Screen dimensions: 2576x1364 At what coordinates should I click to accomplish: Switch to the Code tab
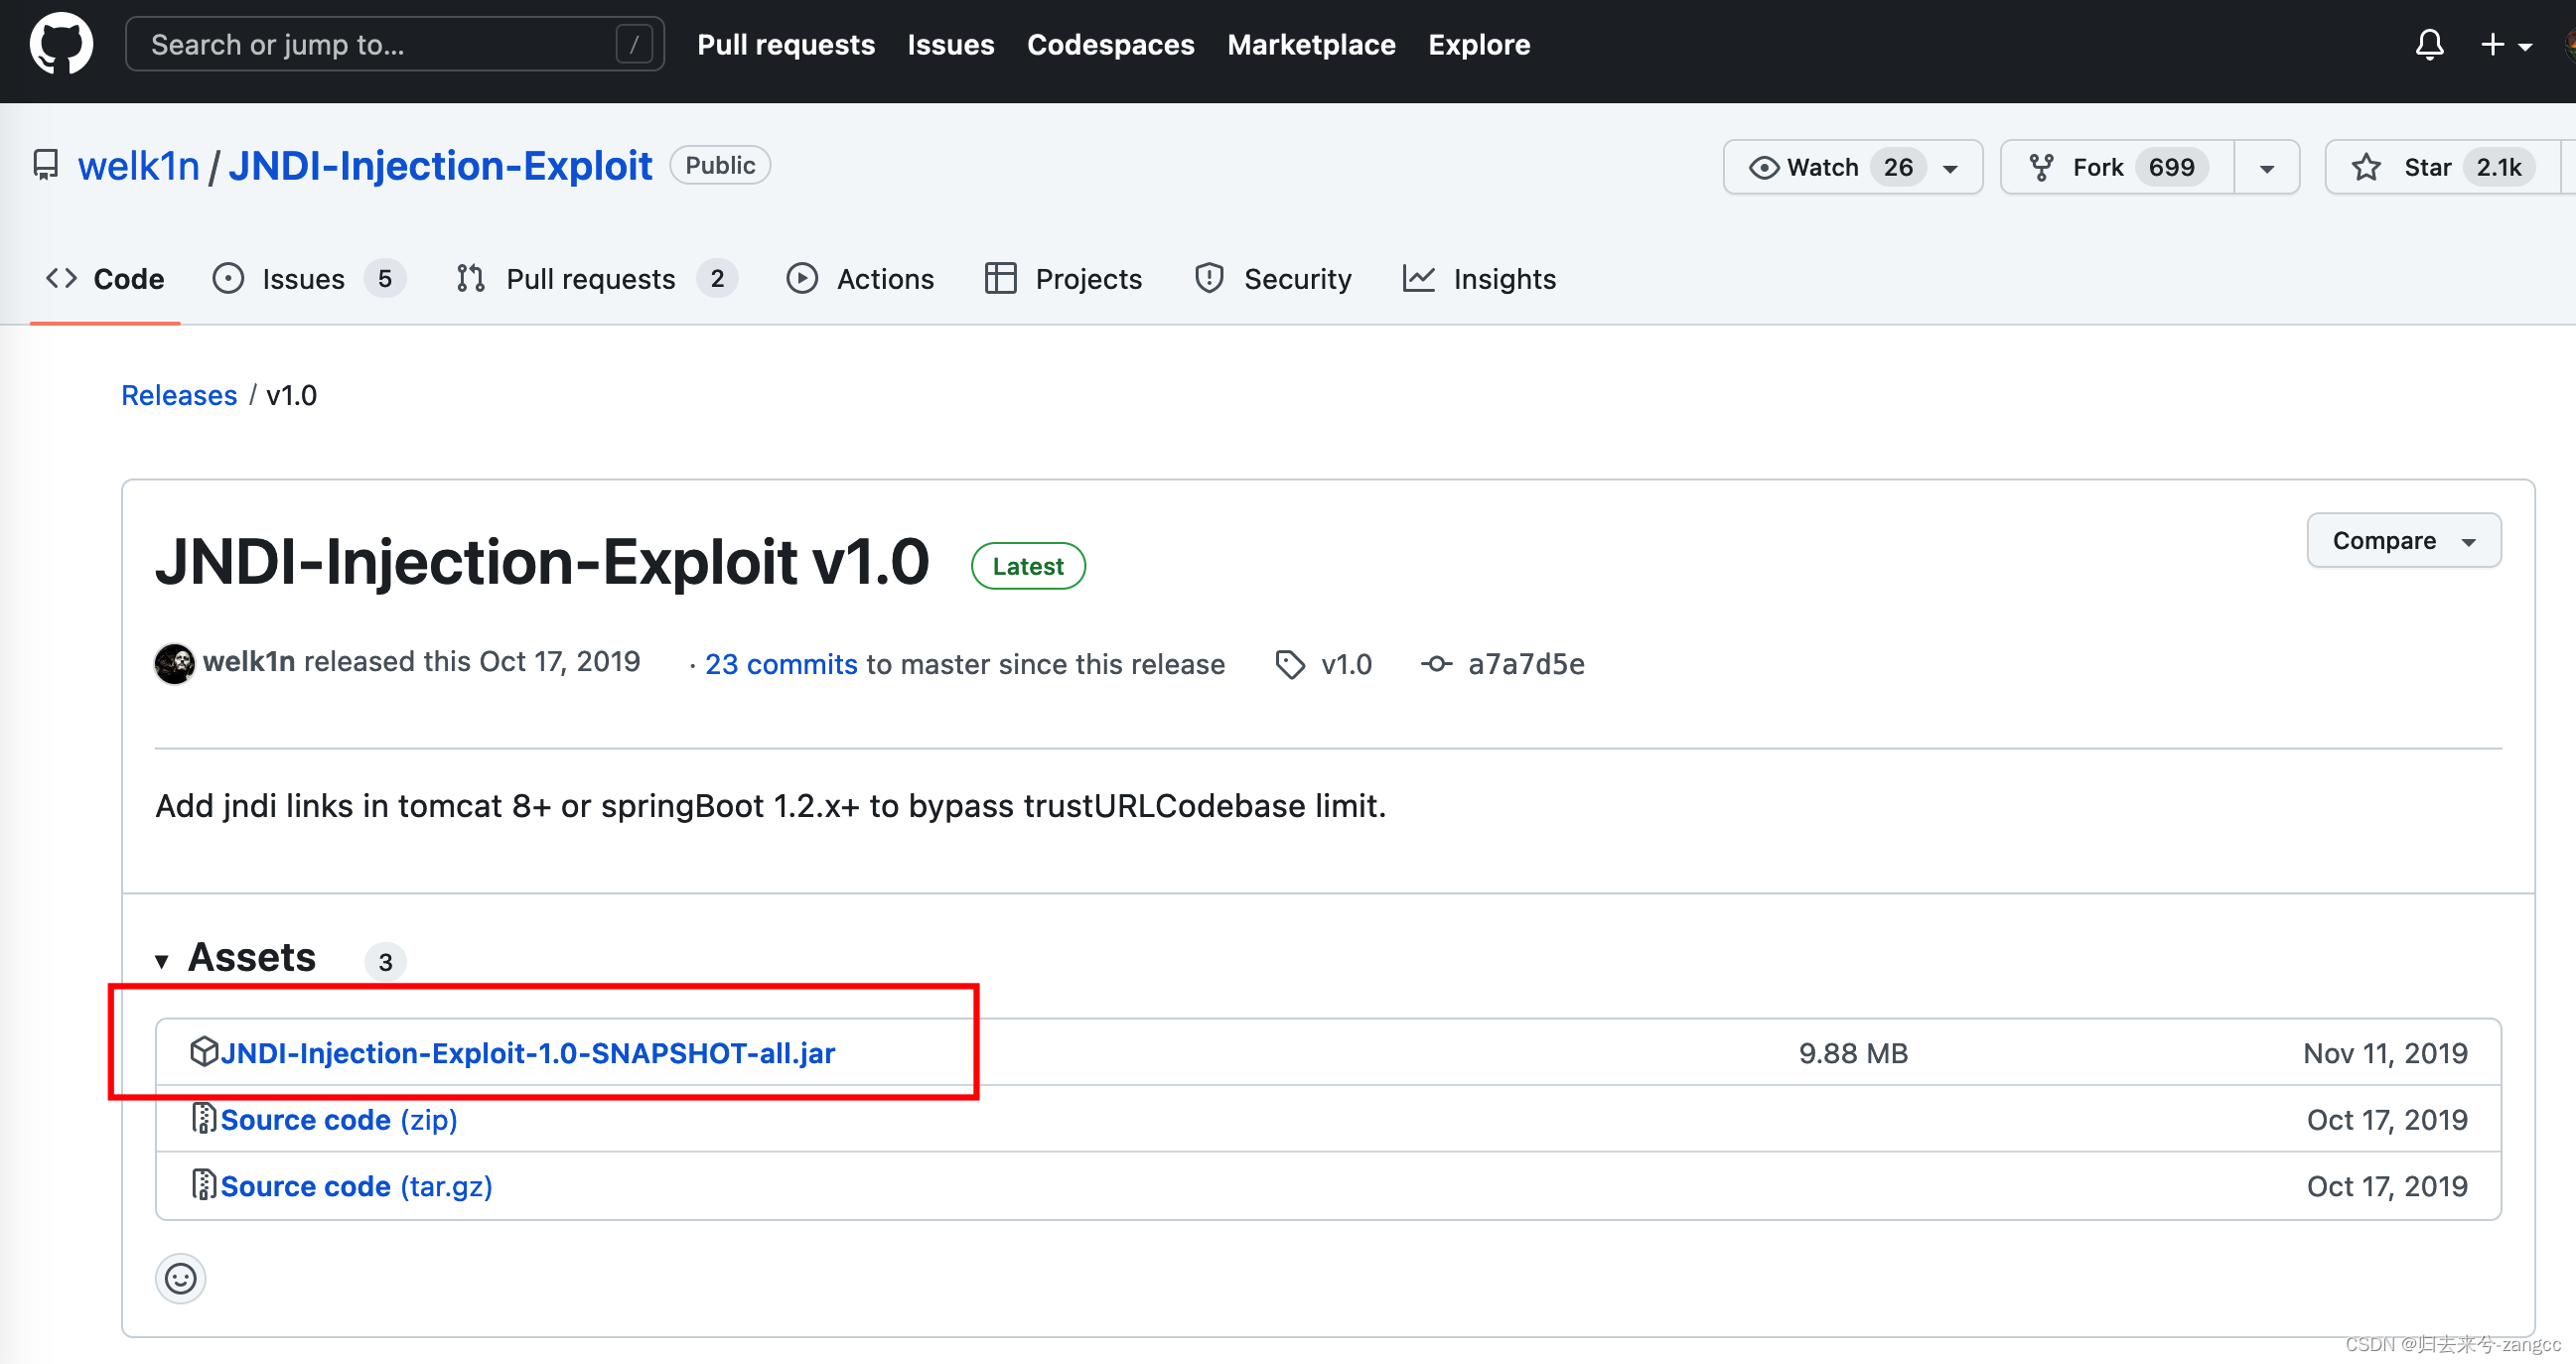(105, 279)
